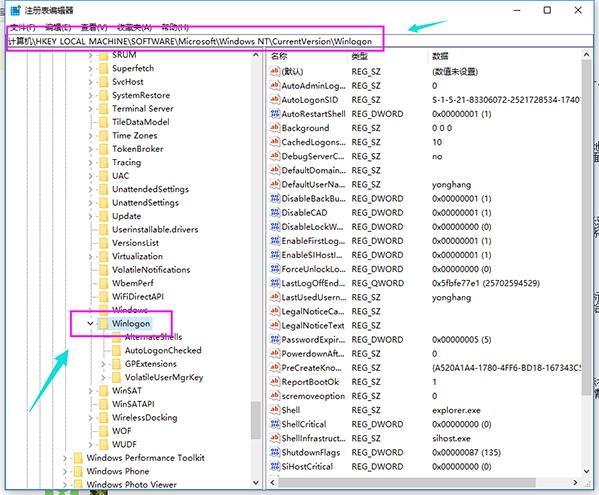Click the Registry Editor app icon in title bar

click(15, 10)
